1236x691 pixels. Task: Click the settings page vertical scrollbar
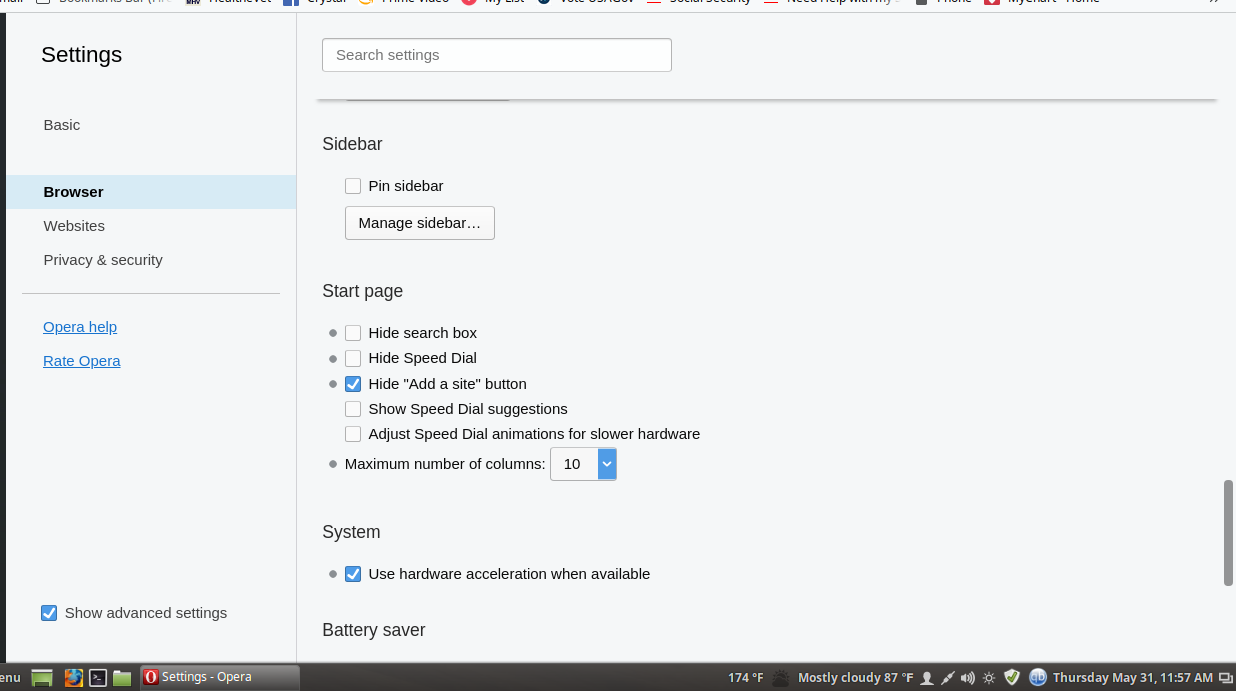pyautogui.click(x=1229, y=532)
